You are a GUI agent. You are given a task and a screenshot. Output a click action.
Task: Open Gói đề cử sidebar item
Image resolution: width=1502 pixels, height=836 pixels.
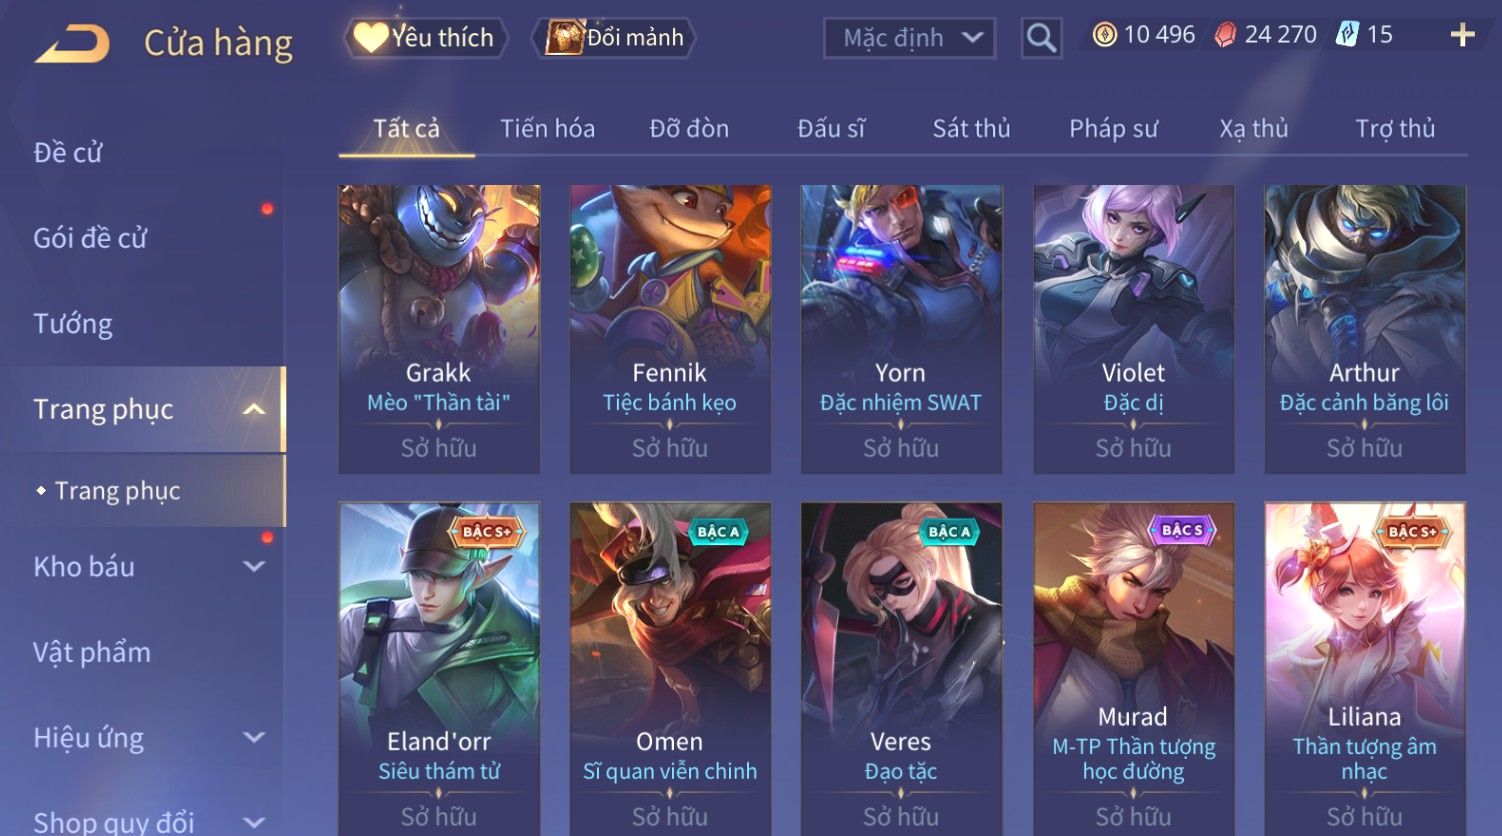pyautogui.click(x=90, y=238)
